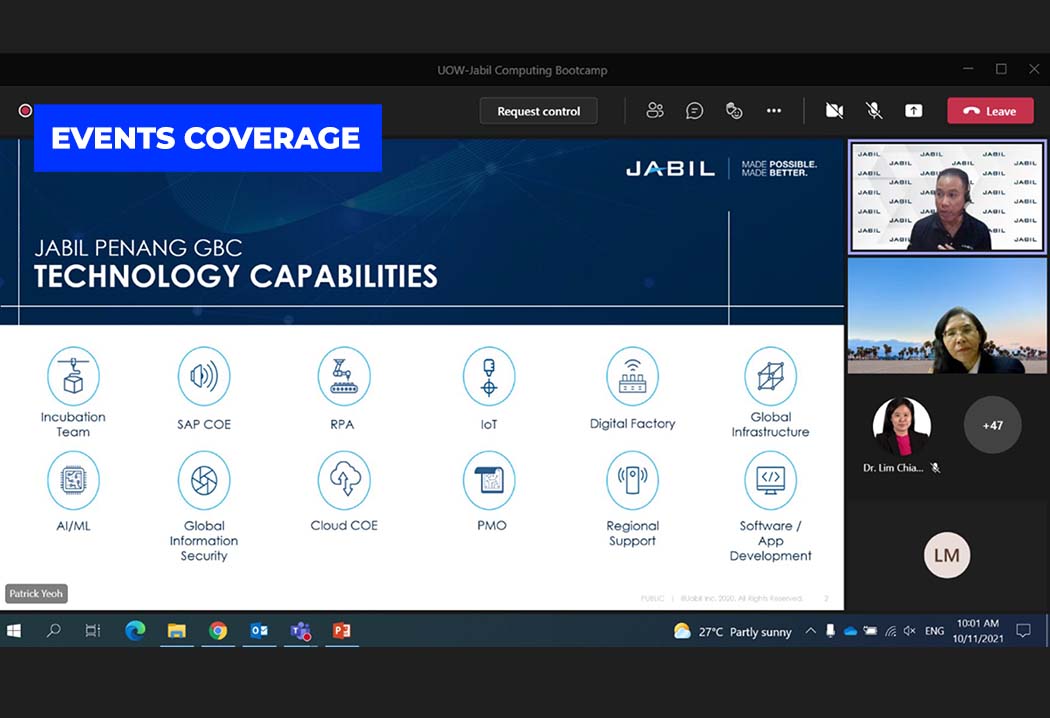This screenshot has width=1050, height=718.
Task: Toggle system volume mute in the tray
Action: click(x=909, y=631)
